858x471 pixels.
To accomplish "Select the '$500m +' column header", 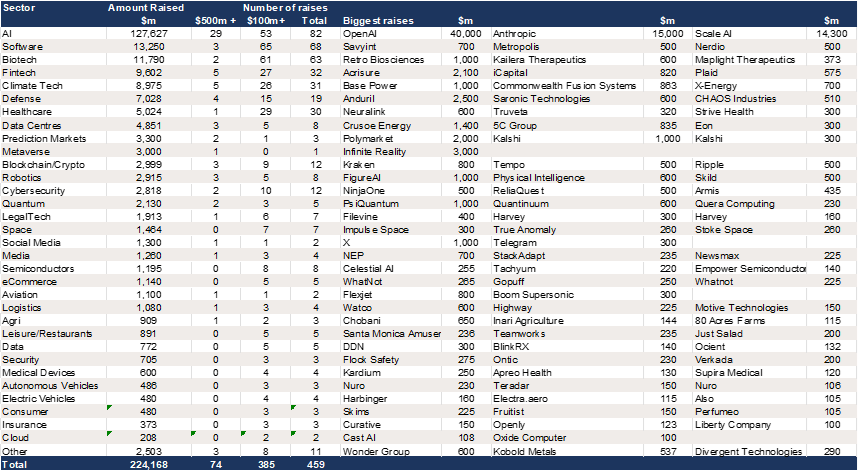I will [x=216, y=21].
